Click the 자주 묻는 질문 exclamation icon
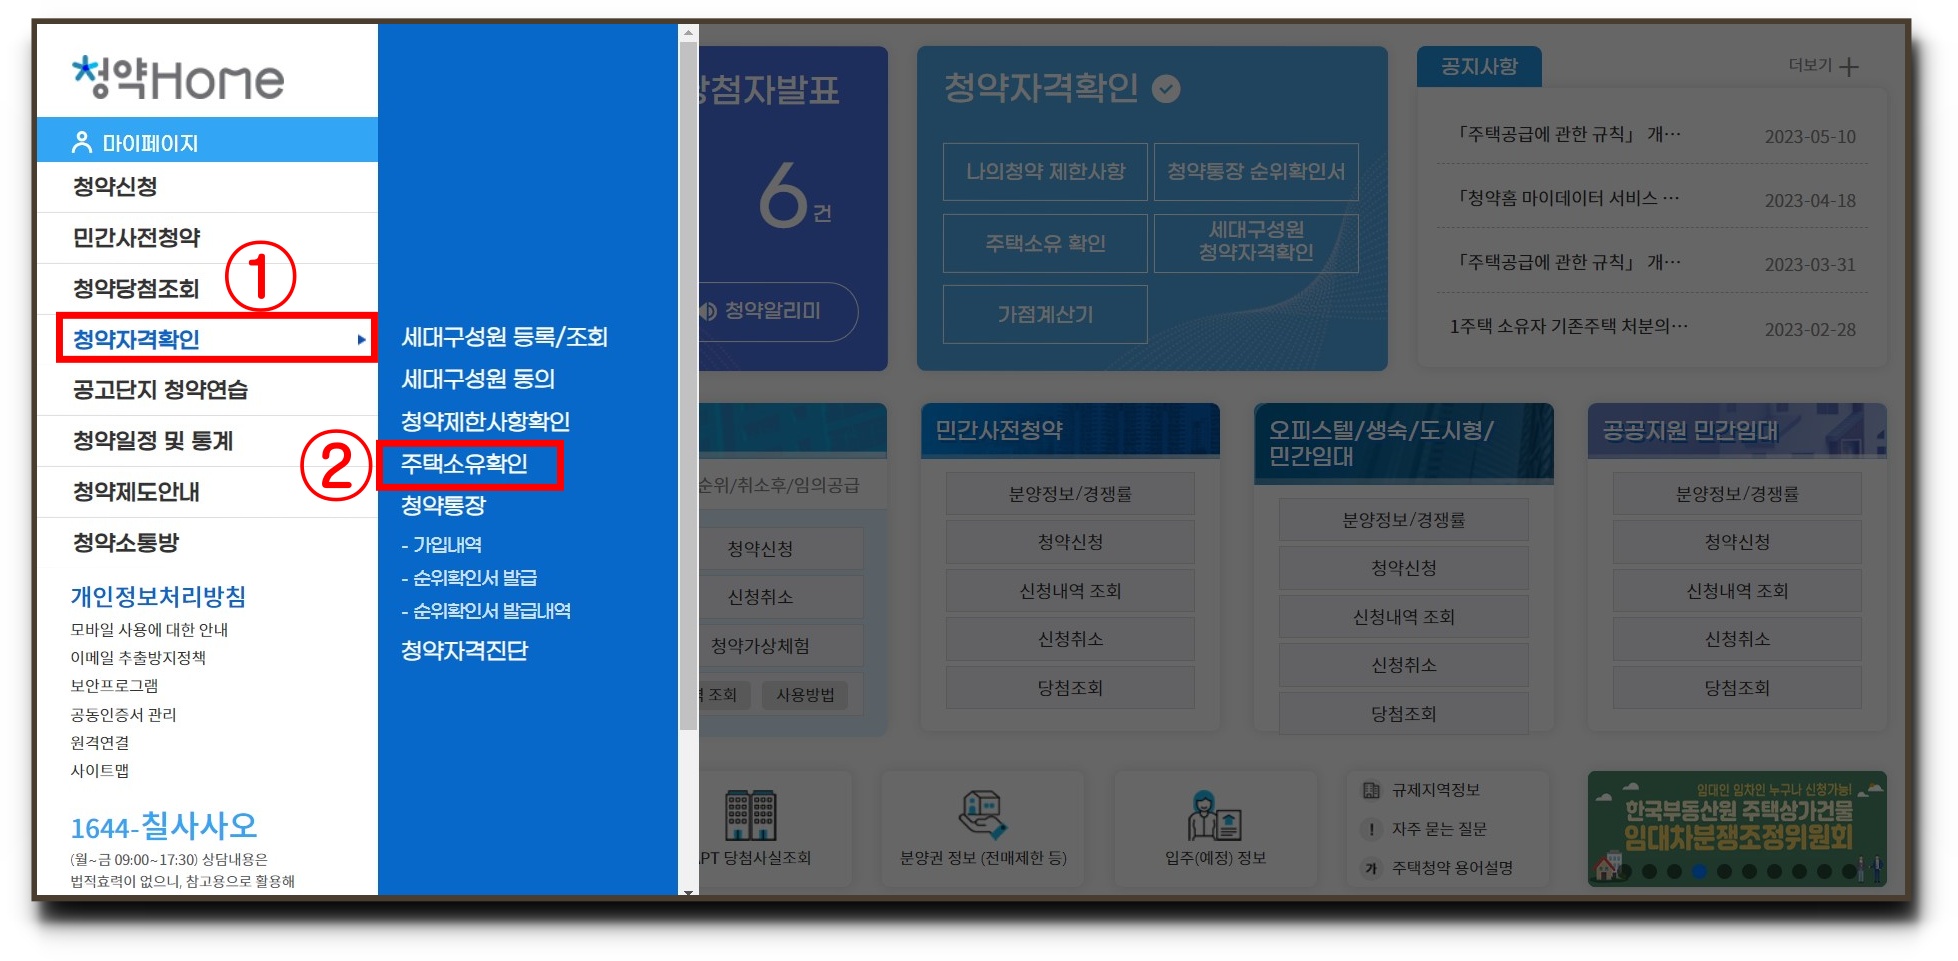Image resolution: width=1958 pixels, height=961 pixels. pyautogui.click(x=1371, y=830)
